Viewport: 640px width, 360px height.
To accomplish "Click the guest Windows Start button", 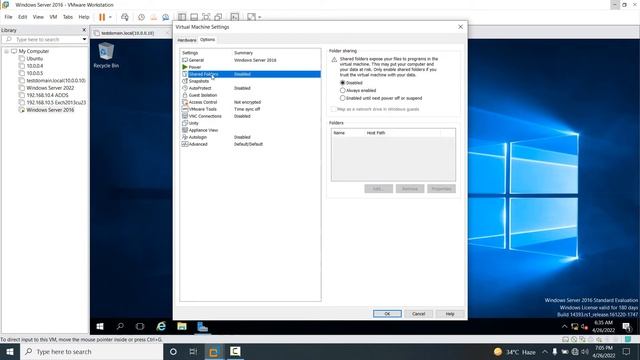I will (100, 327).
